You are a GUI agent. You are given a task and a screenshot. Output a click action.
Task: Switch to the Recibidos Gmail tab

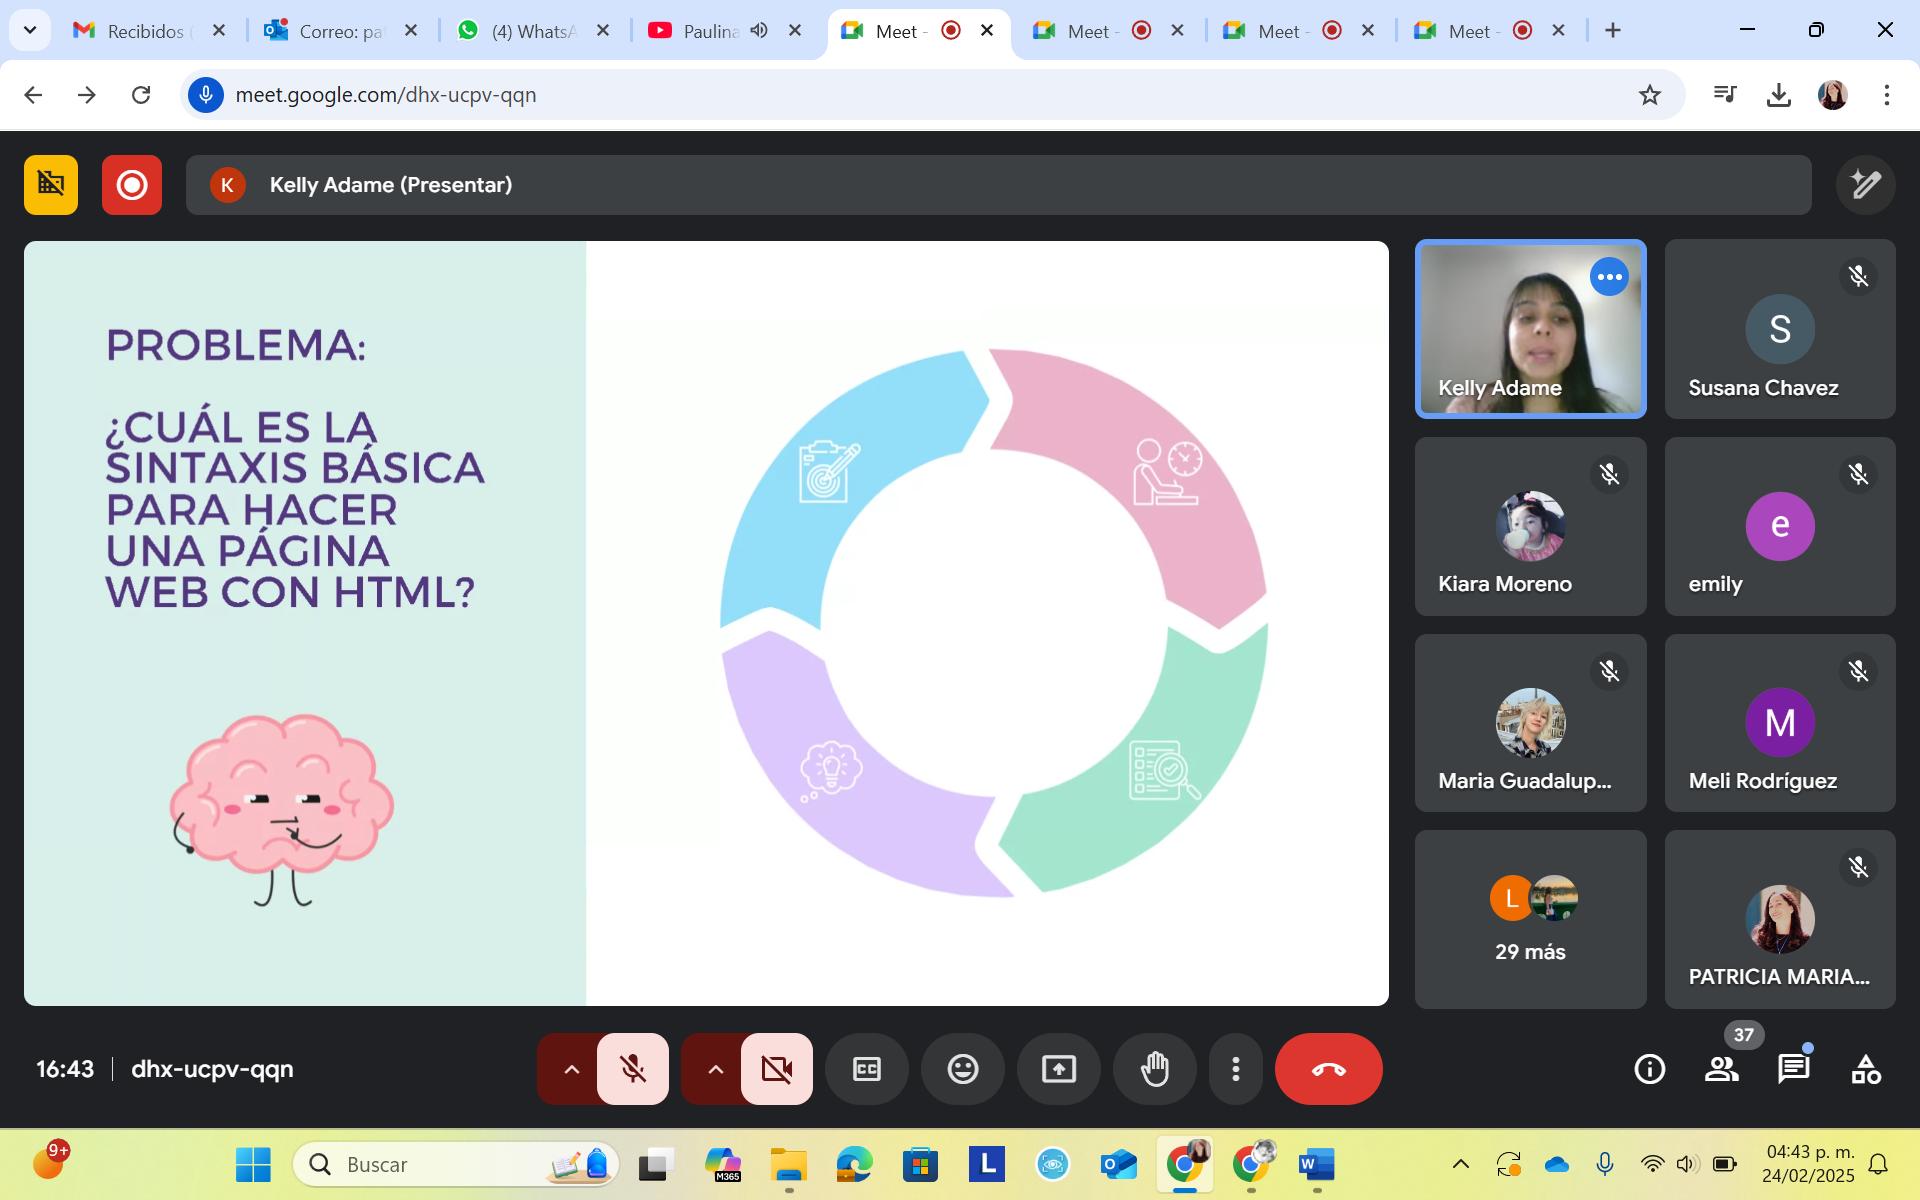tap(145, 31)
